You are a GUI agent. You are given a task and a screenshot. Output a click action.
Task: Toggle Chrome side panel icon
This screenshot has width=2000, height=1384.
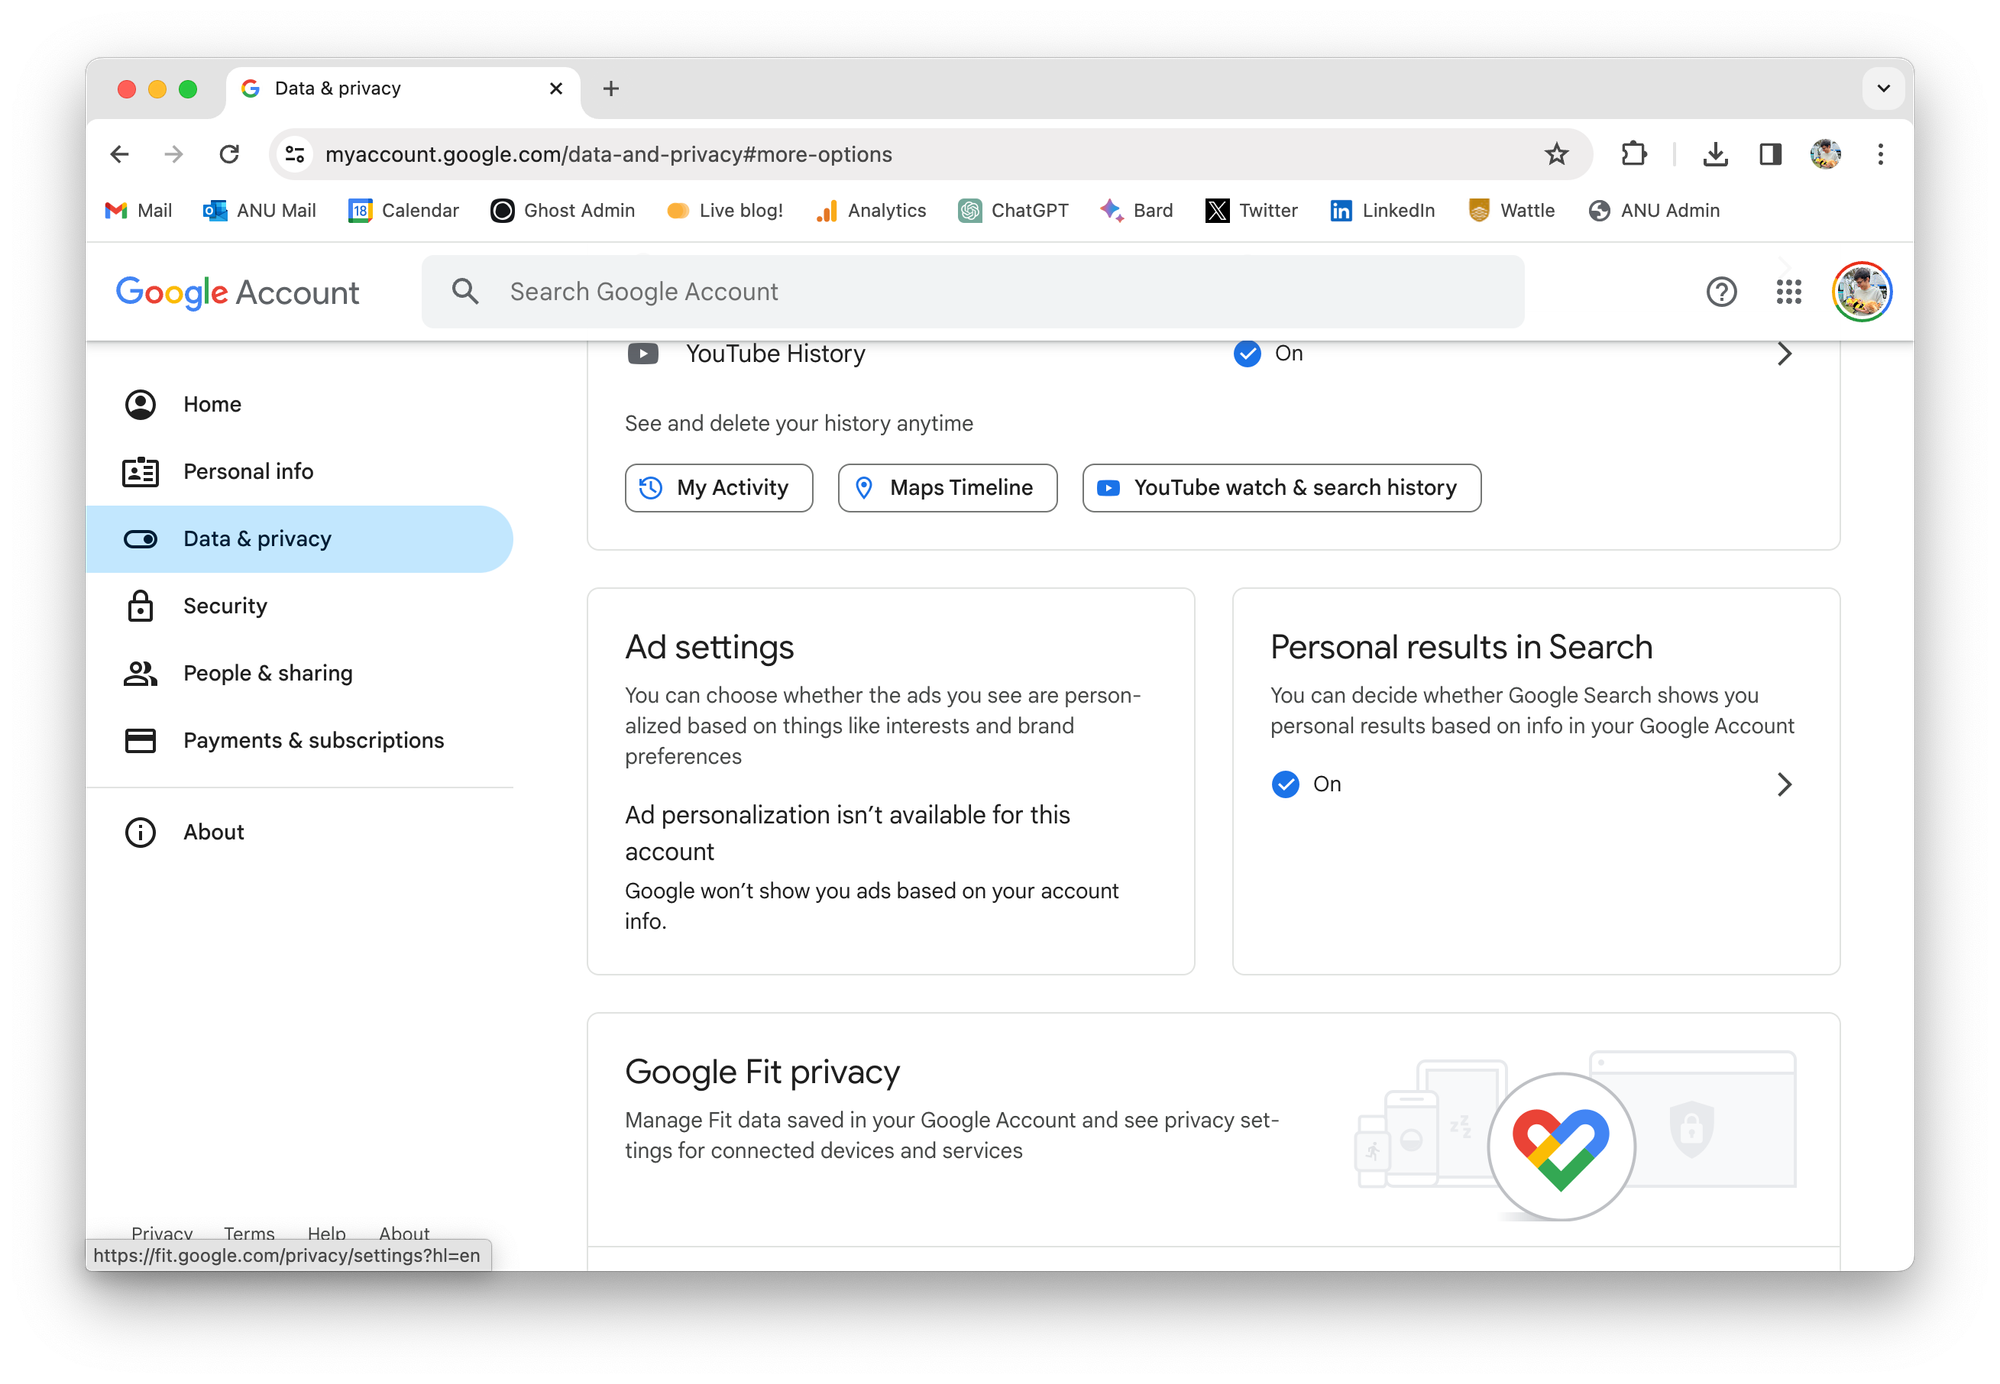coord(1770,154)
